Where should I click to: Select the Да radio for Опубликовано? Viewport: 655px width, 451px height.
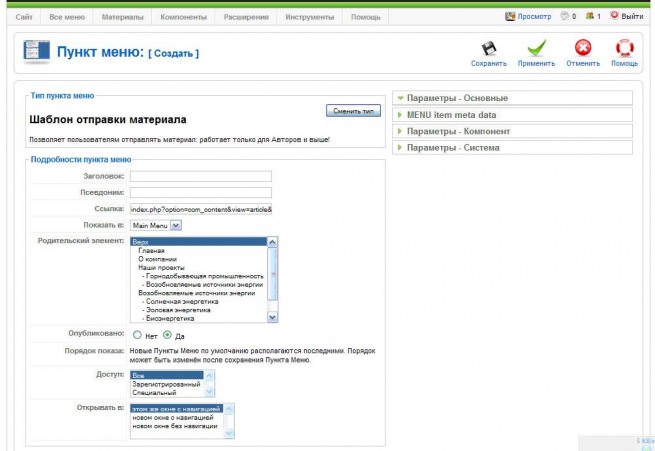tap(167, 335)
